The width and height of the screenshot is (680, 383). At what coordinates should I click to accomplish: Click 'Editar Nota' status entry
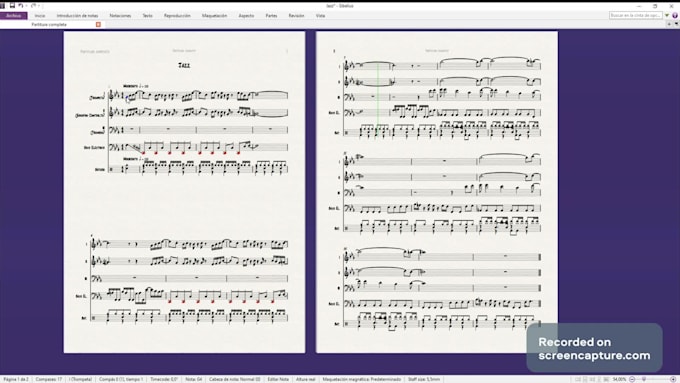pos(278,379)
